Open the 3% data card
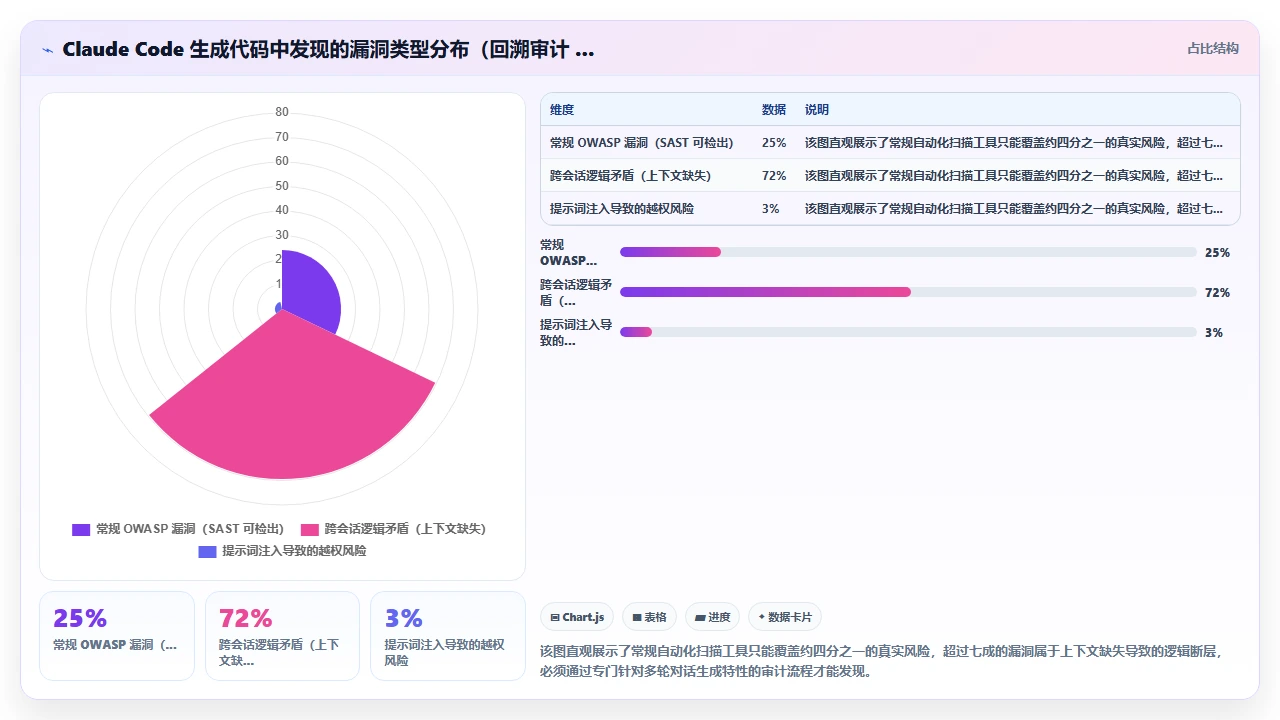This screenshot has width=1280, height=720. (448, 636)
